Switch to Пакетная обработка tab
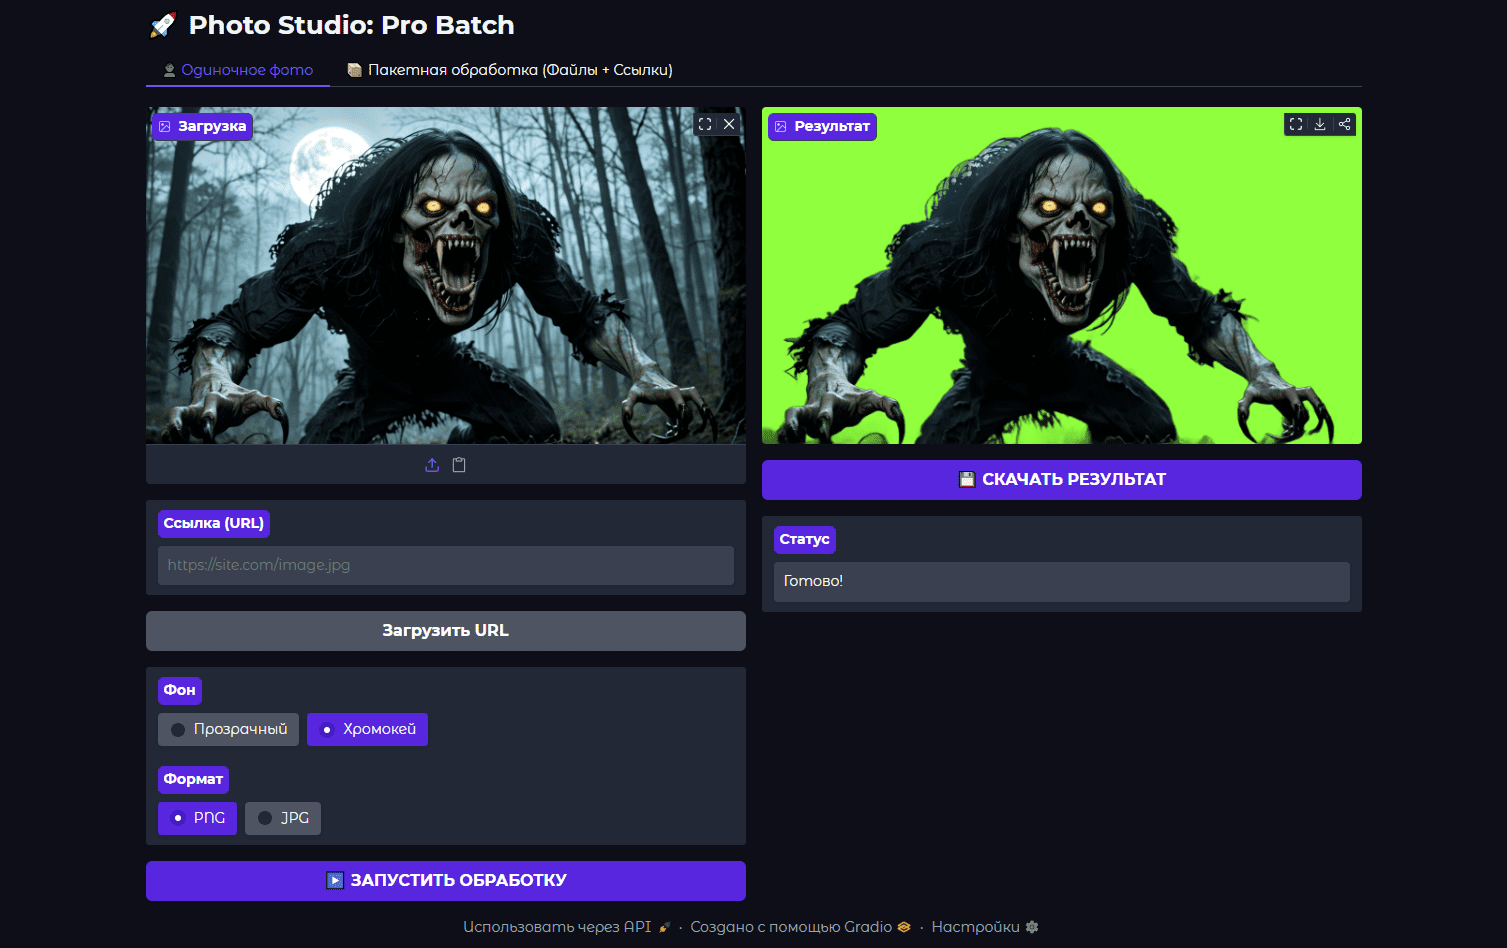The height and width of the screenshot is (948, 1507). point(510,70)
